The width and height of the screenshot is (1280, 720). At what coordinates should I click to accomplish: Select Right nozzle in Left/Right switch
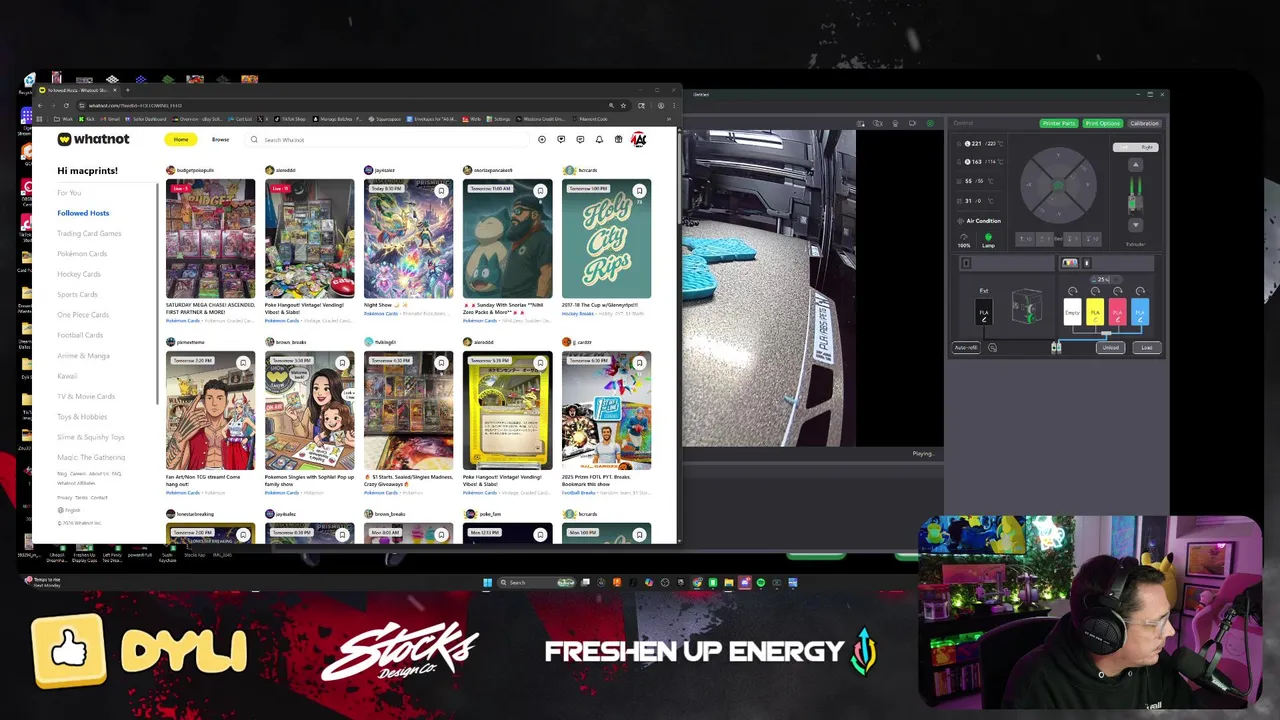click(1146, 147)
